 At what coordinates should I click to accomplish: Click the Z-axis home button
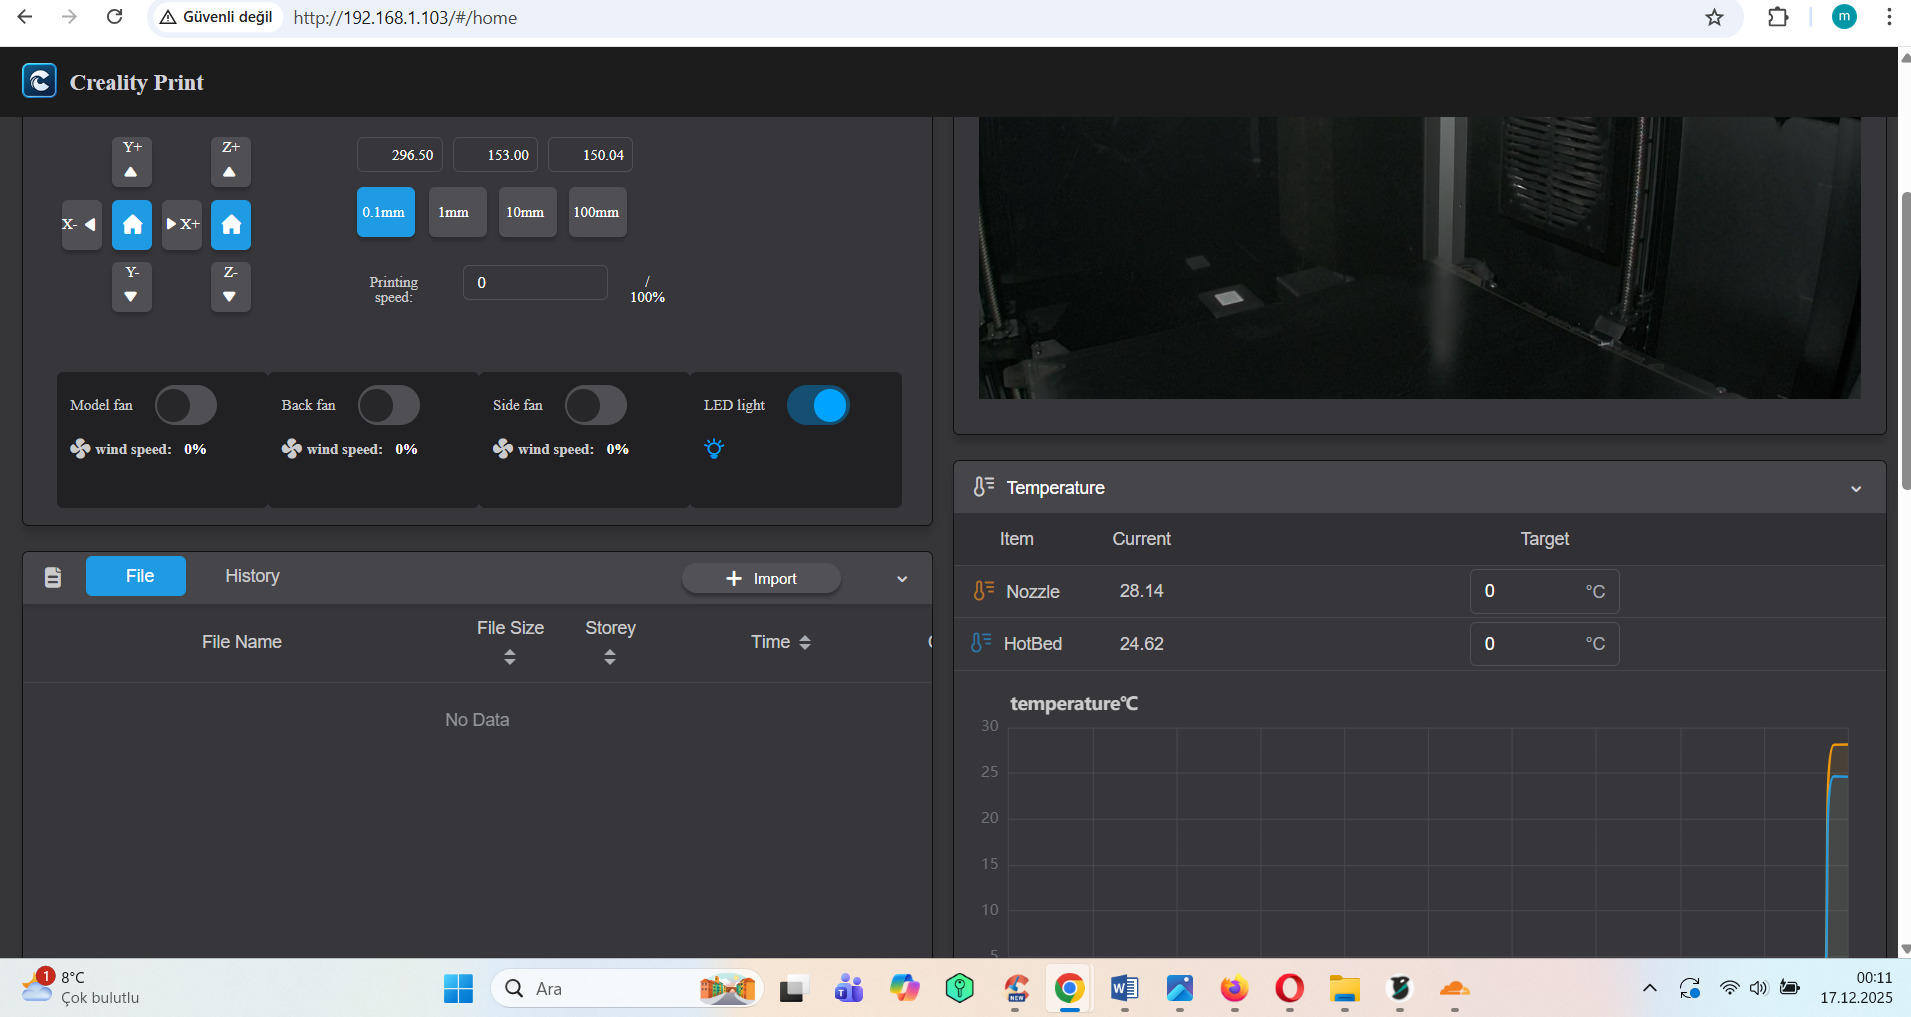tap(231, 224)
